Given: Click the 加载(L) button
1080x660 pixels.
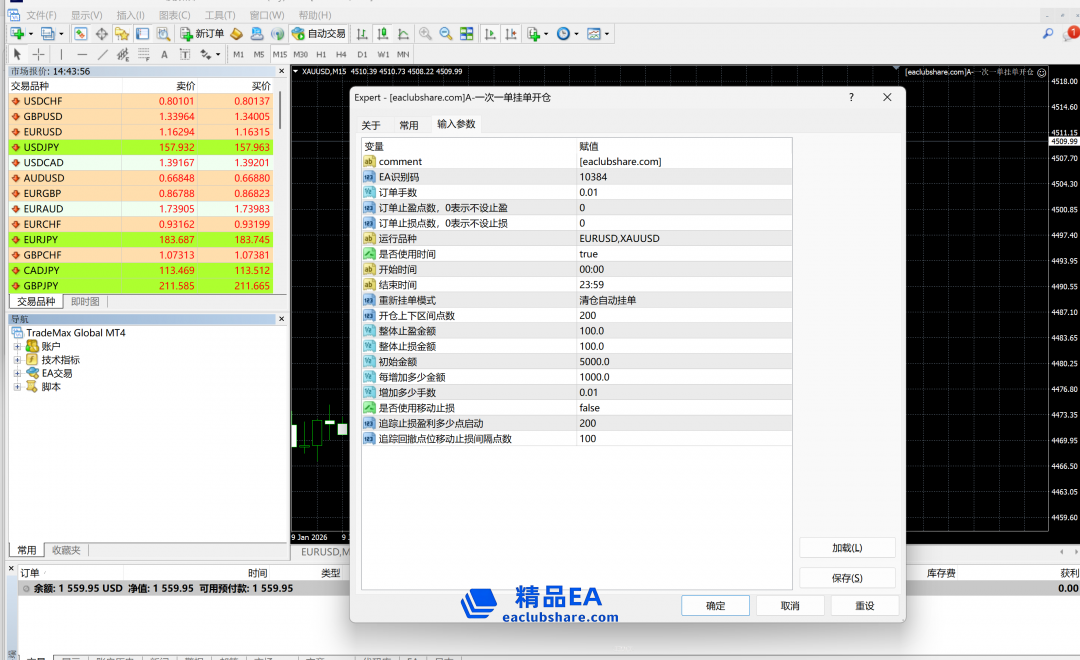Looking at the screenshot, I should point(847,548).
